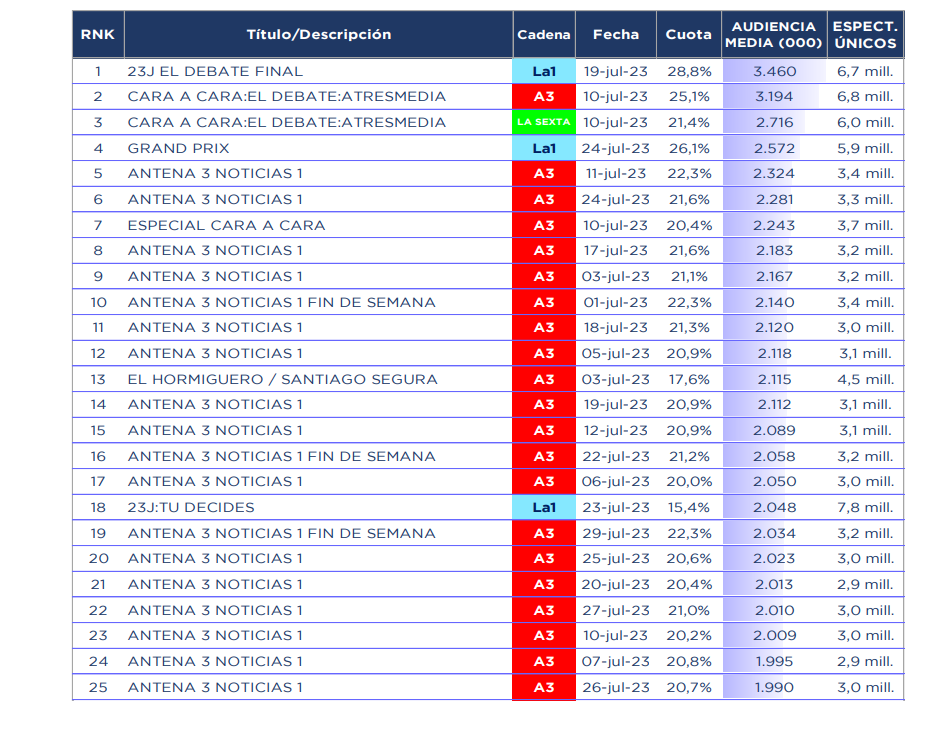Select EL HORMIGUERO / SANTIAGO SEGURA title
This screenshot has width=930, height=735.
pos(282,380)
